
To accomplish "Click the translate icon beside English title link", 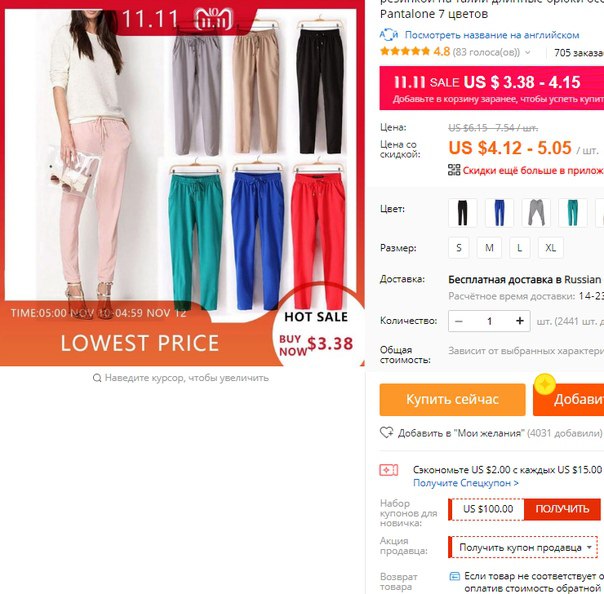I will coord(389,35).
